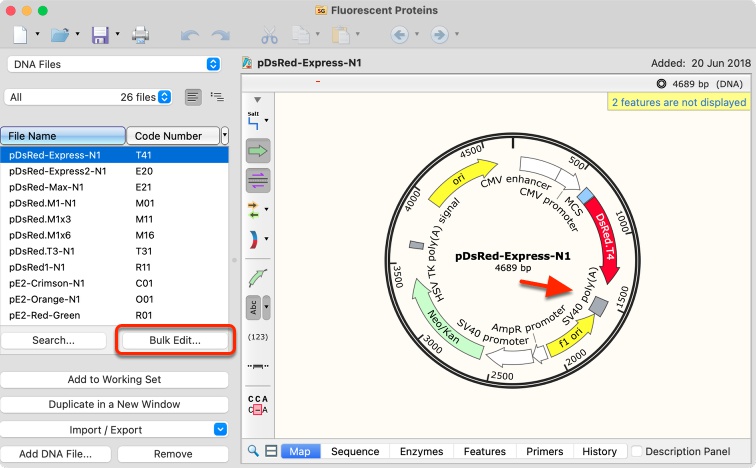Expand the save options dropdown arrow
Image resolution: width=756 pixels, height=468 pixels.
[118, 34]
